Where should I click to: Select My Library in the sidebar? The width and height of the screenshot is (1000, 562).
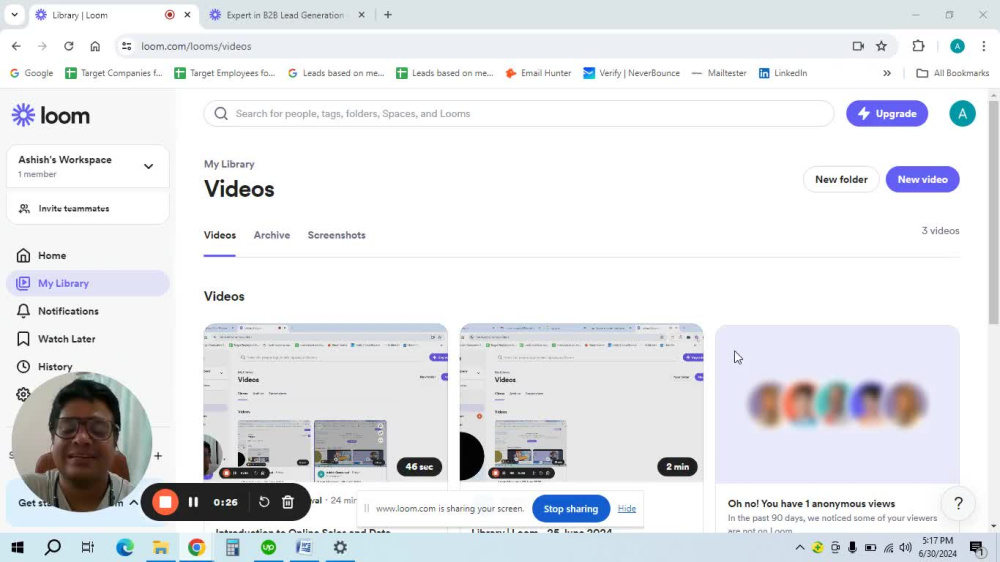[x=88, y=283]
